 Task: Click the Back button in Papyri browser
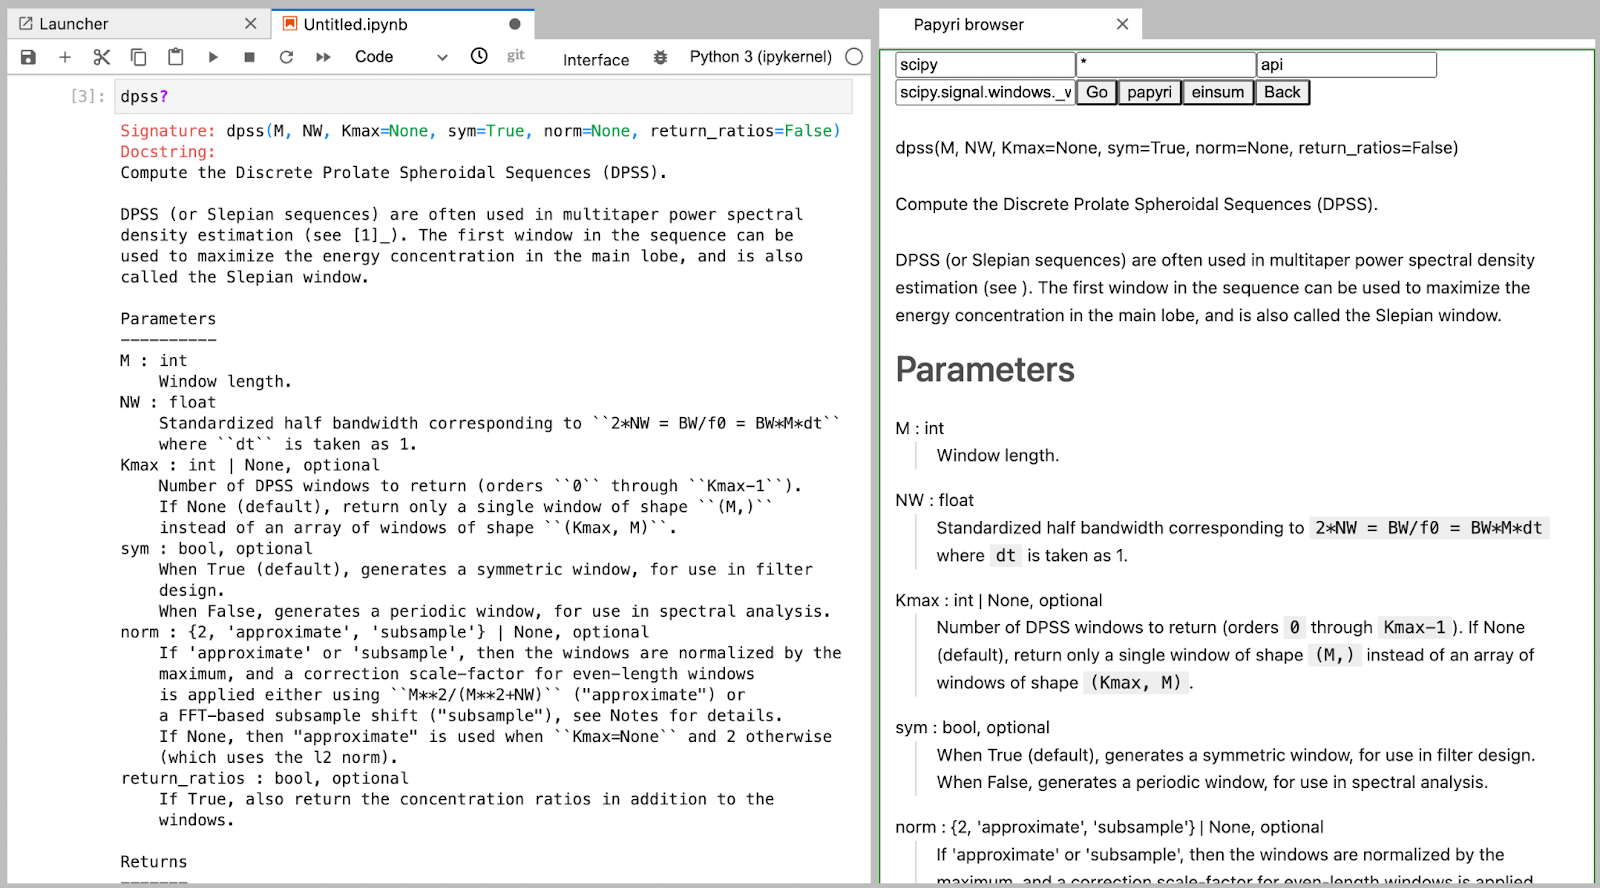pos(1282,92)
